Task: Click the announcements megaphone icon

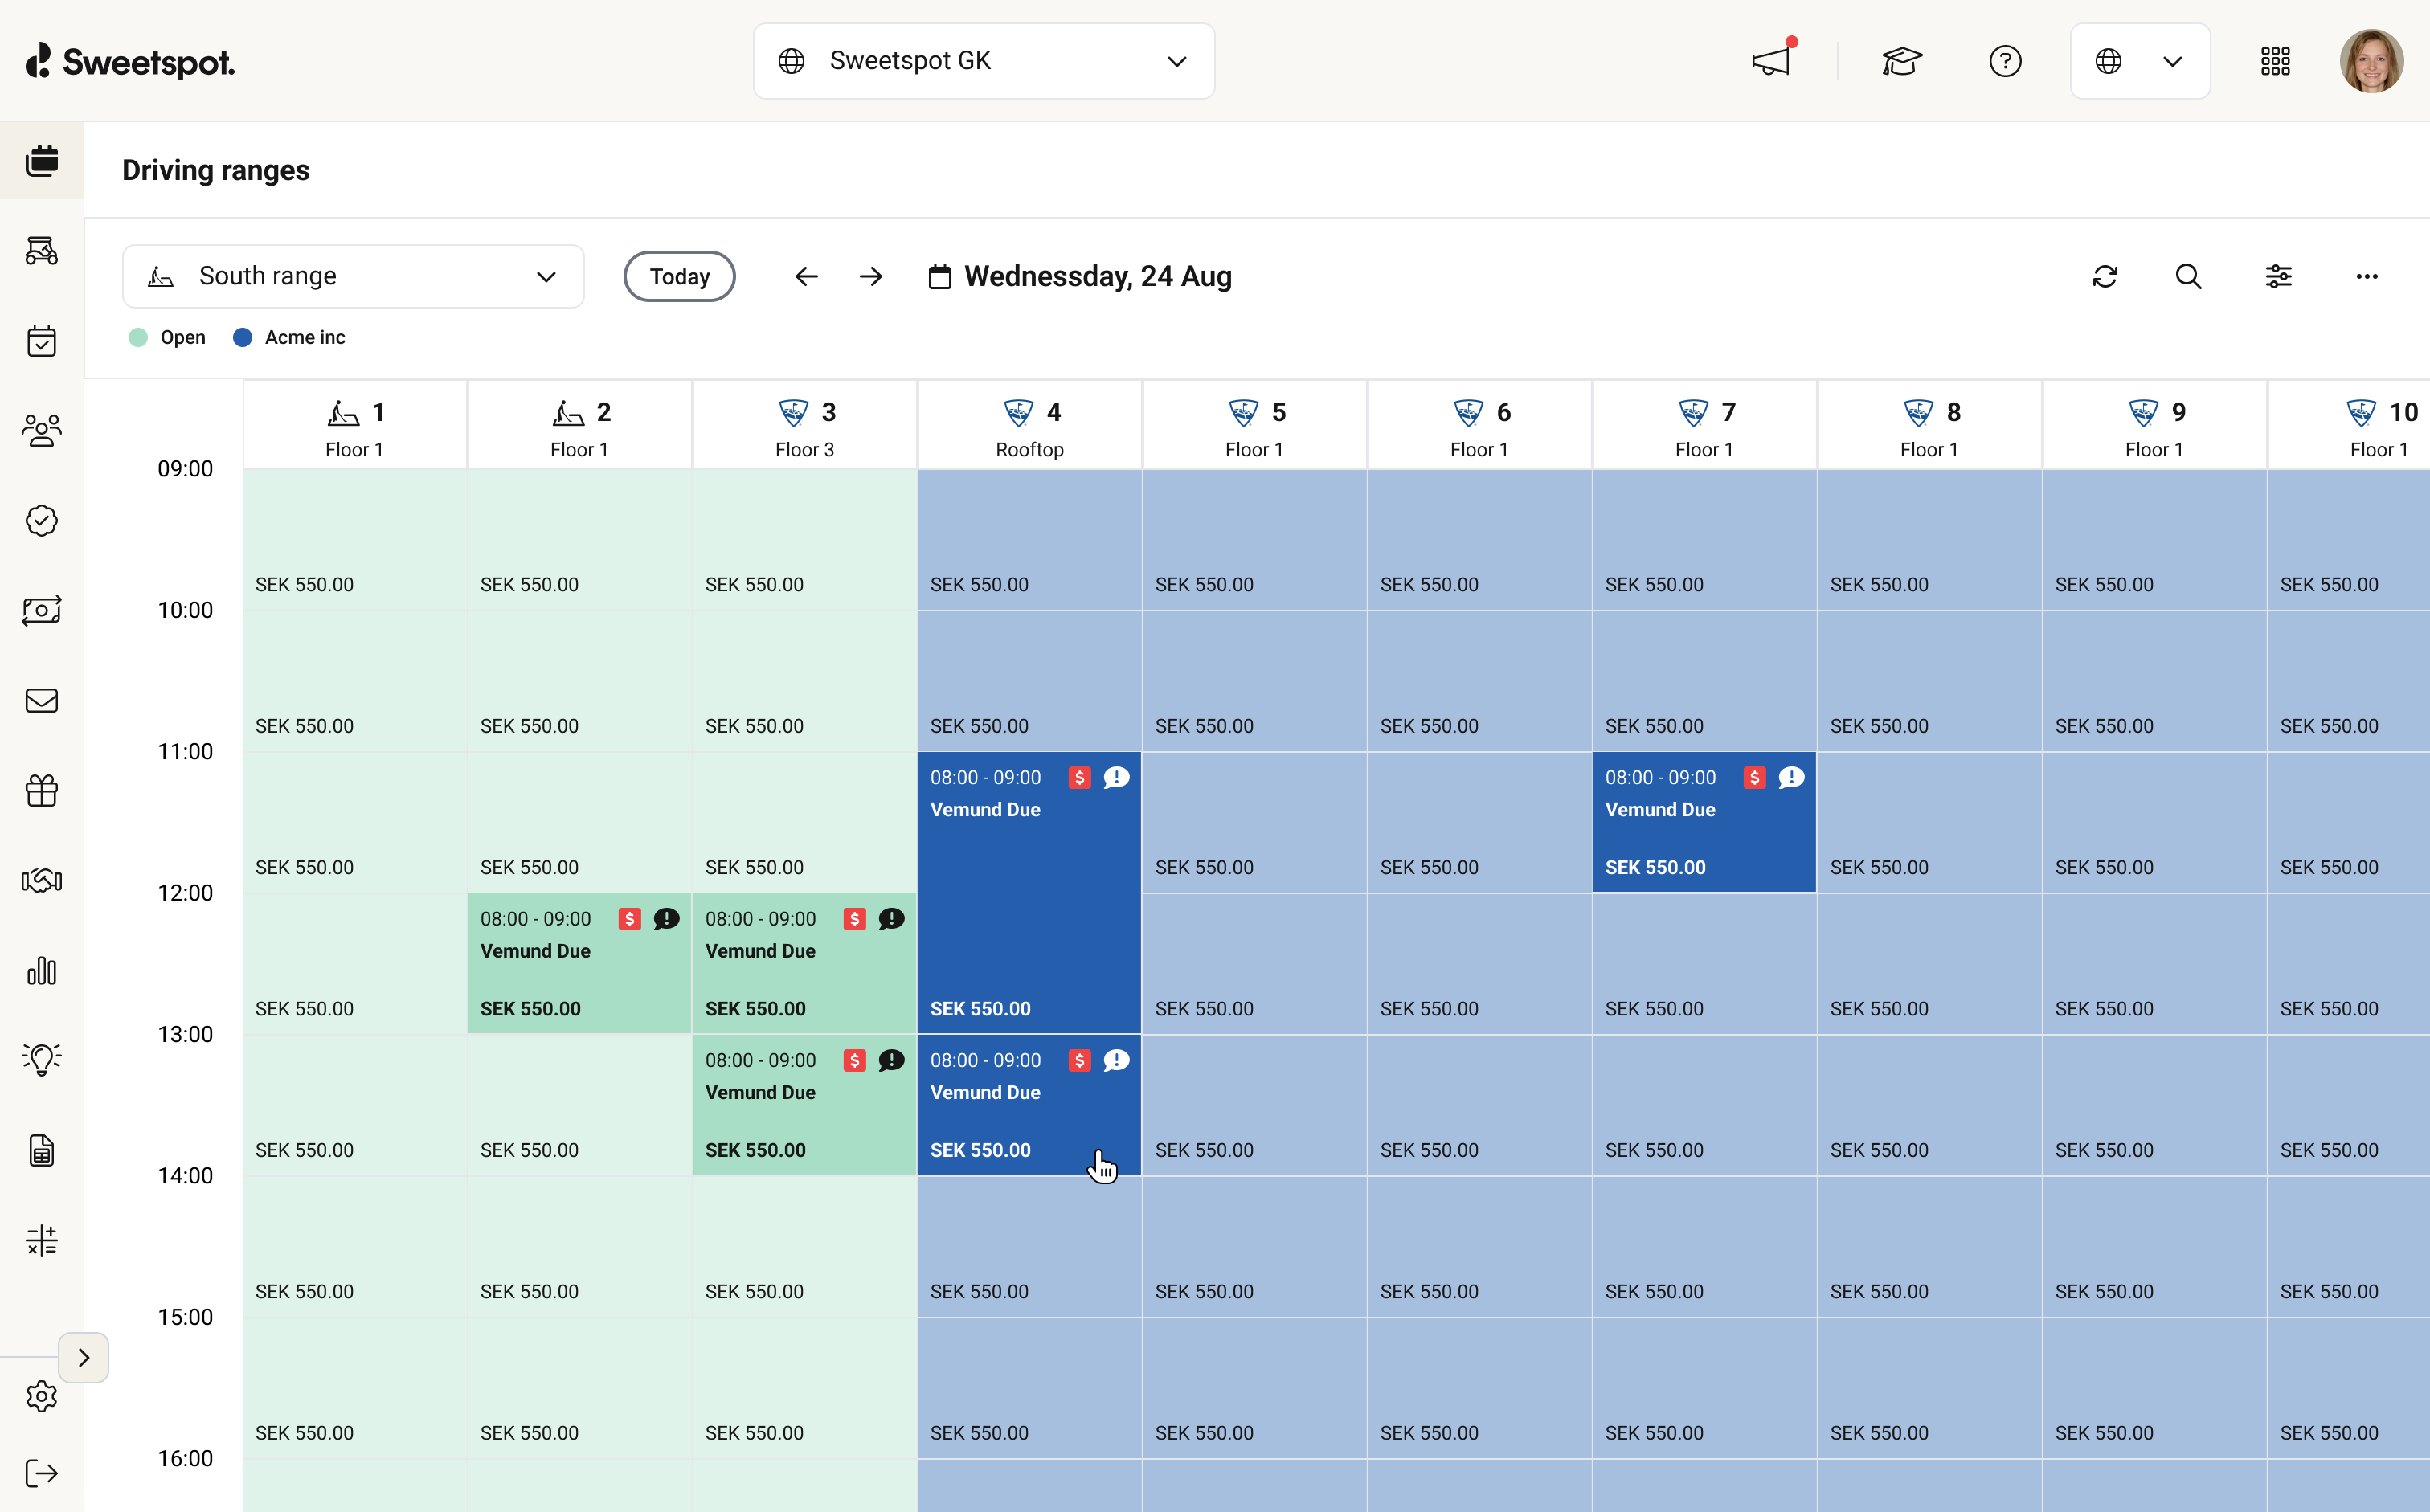Action: coord(1771,61)
